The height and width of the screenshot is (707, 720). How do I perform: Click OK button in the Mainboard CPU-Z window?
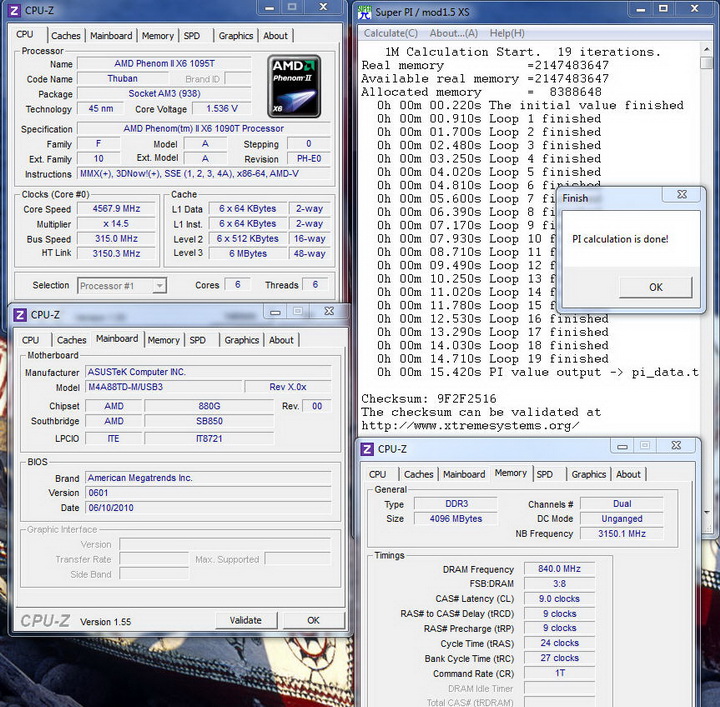coord(314,620)
